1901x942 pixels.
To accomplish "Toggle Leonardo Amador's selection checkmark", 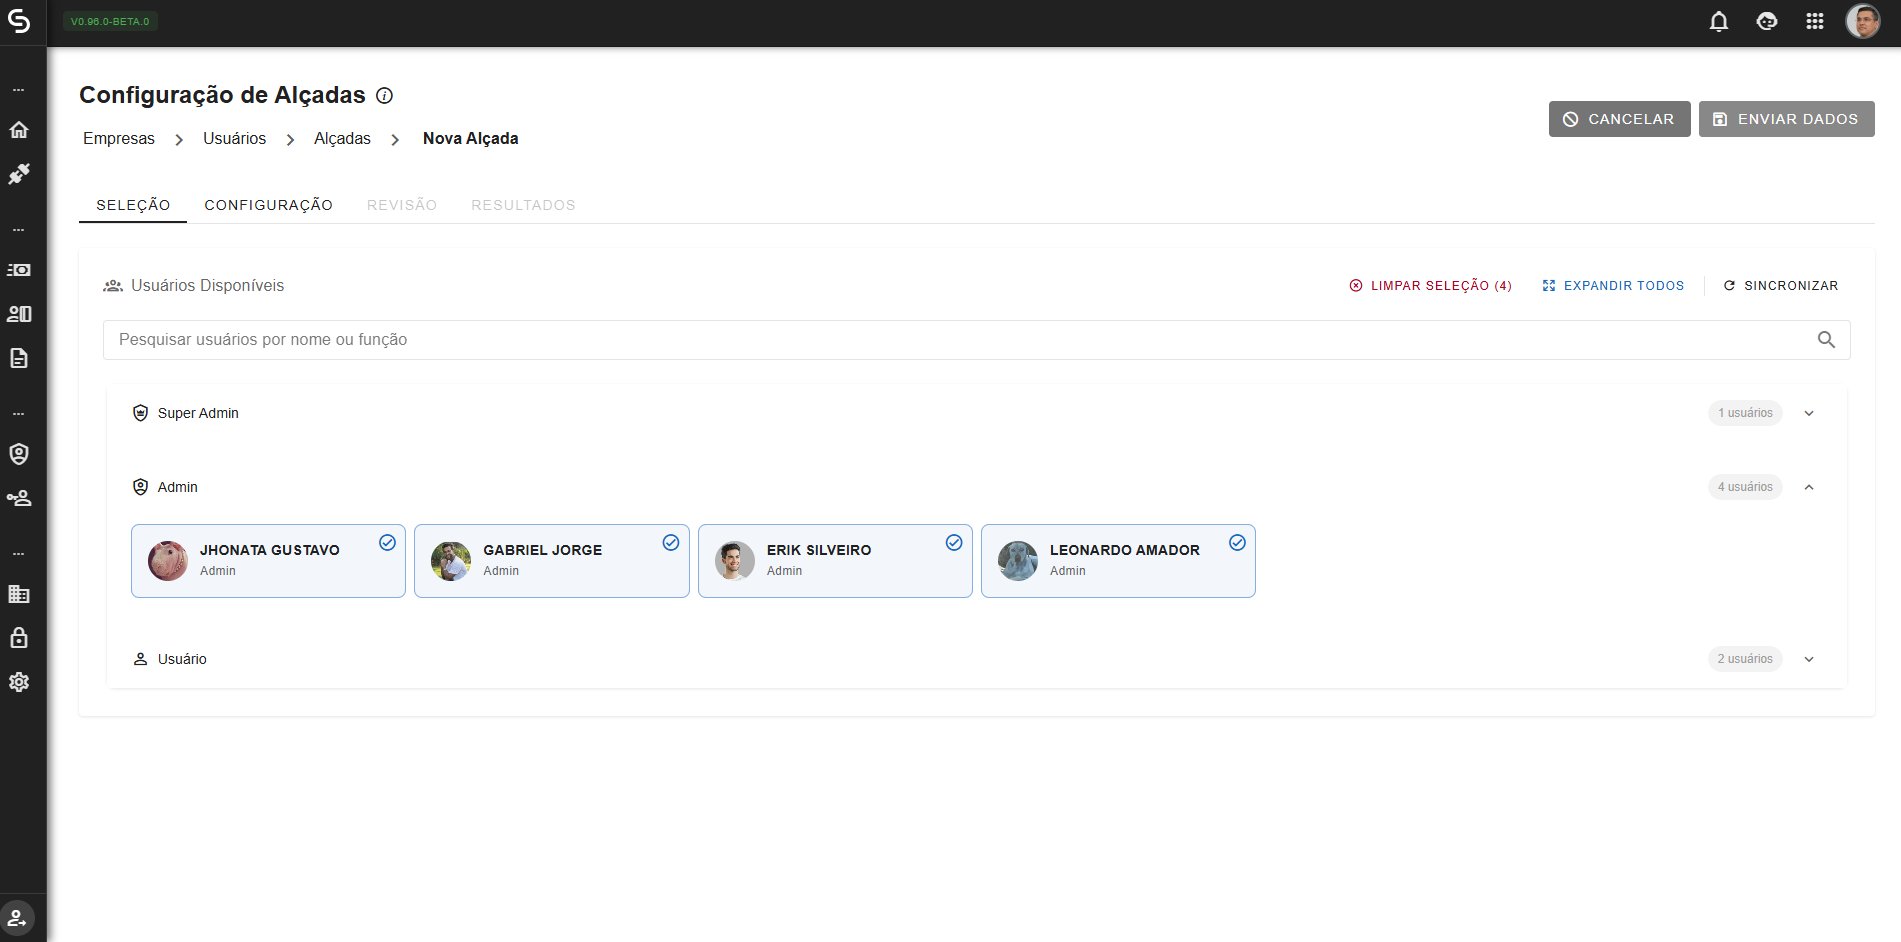I will point(1237,542).
